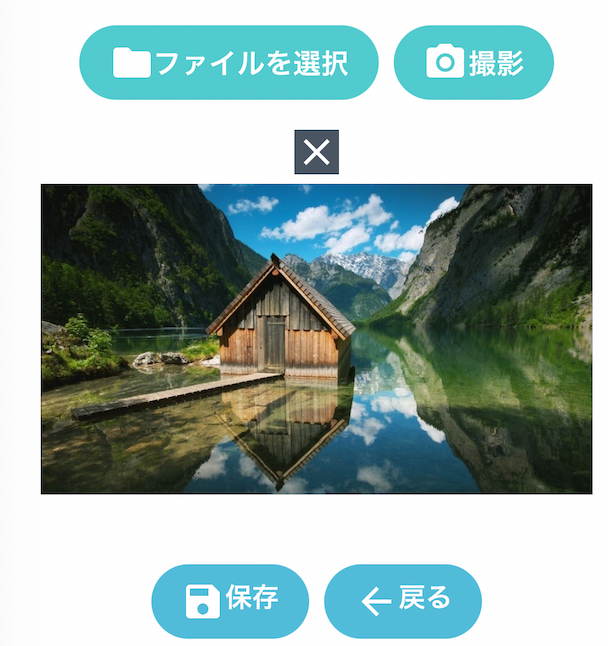Click the camera icon on 撮影 button

point(445,62)
